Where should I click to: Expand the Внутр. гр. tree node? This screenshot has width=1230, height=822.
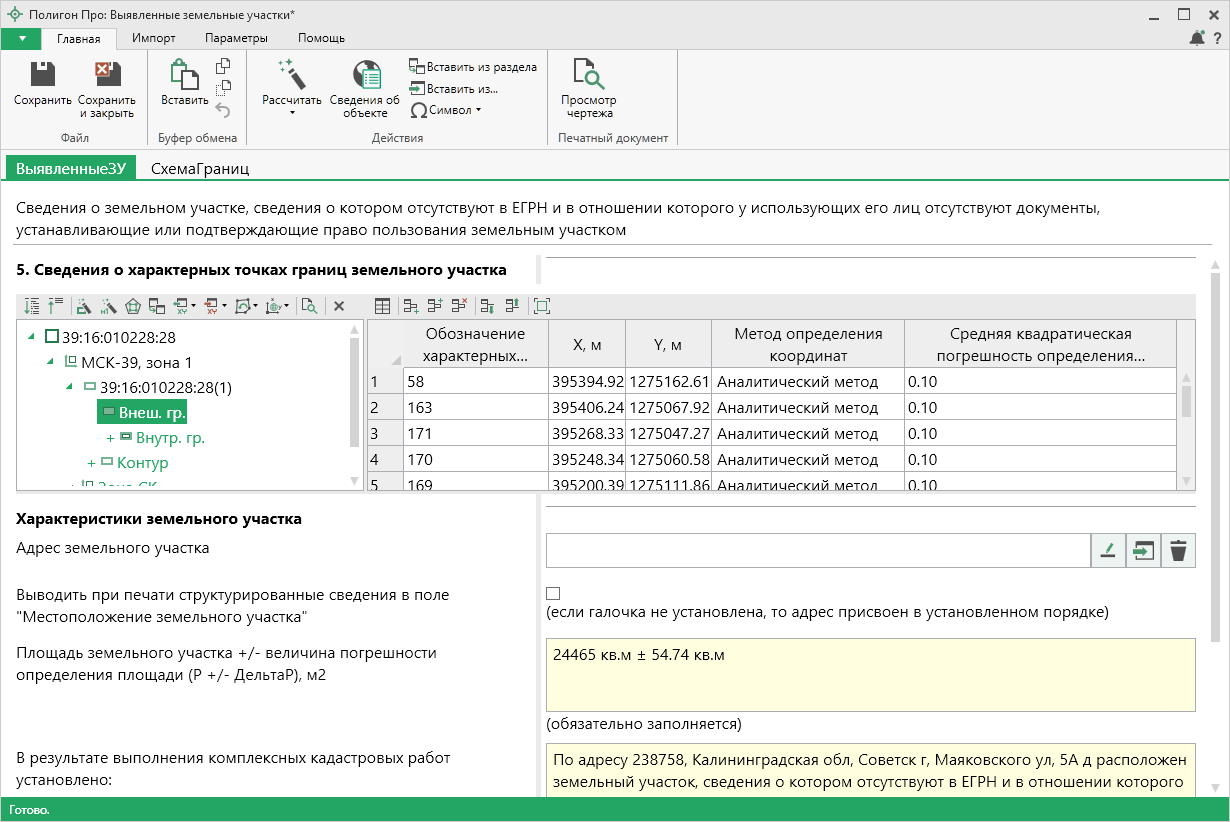110,438
